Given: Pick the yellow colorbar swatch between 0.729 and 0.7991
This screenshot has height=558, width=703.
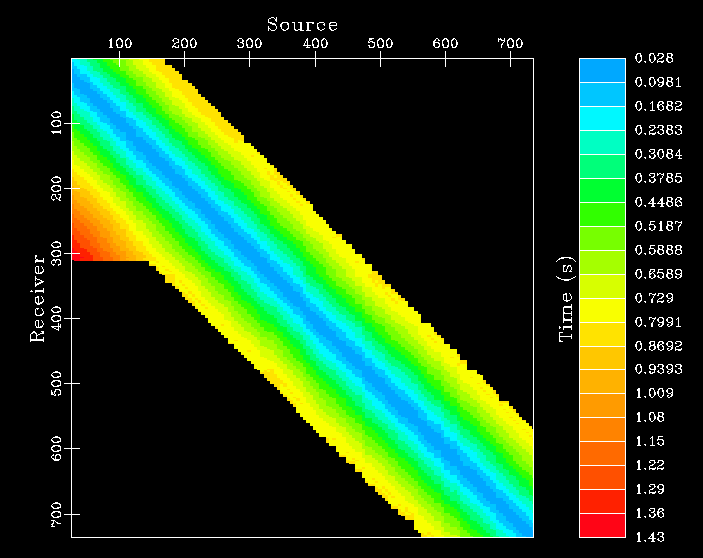Looking at the screenshot, I should pyautogui.click(x=602, y=310).
